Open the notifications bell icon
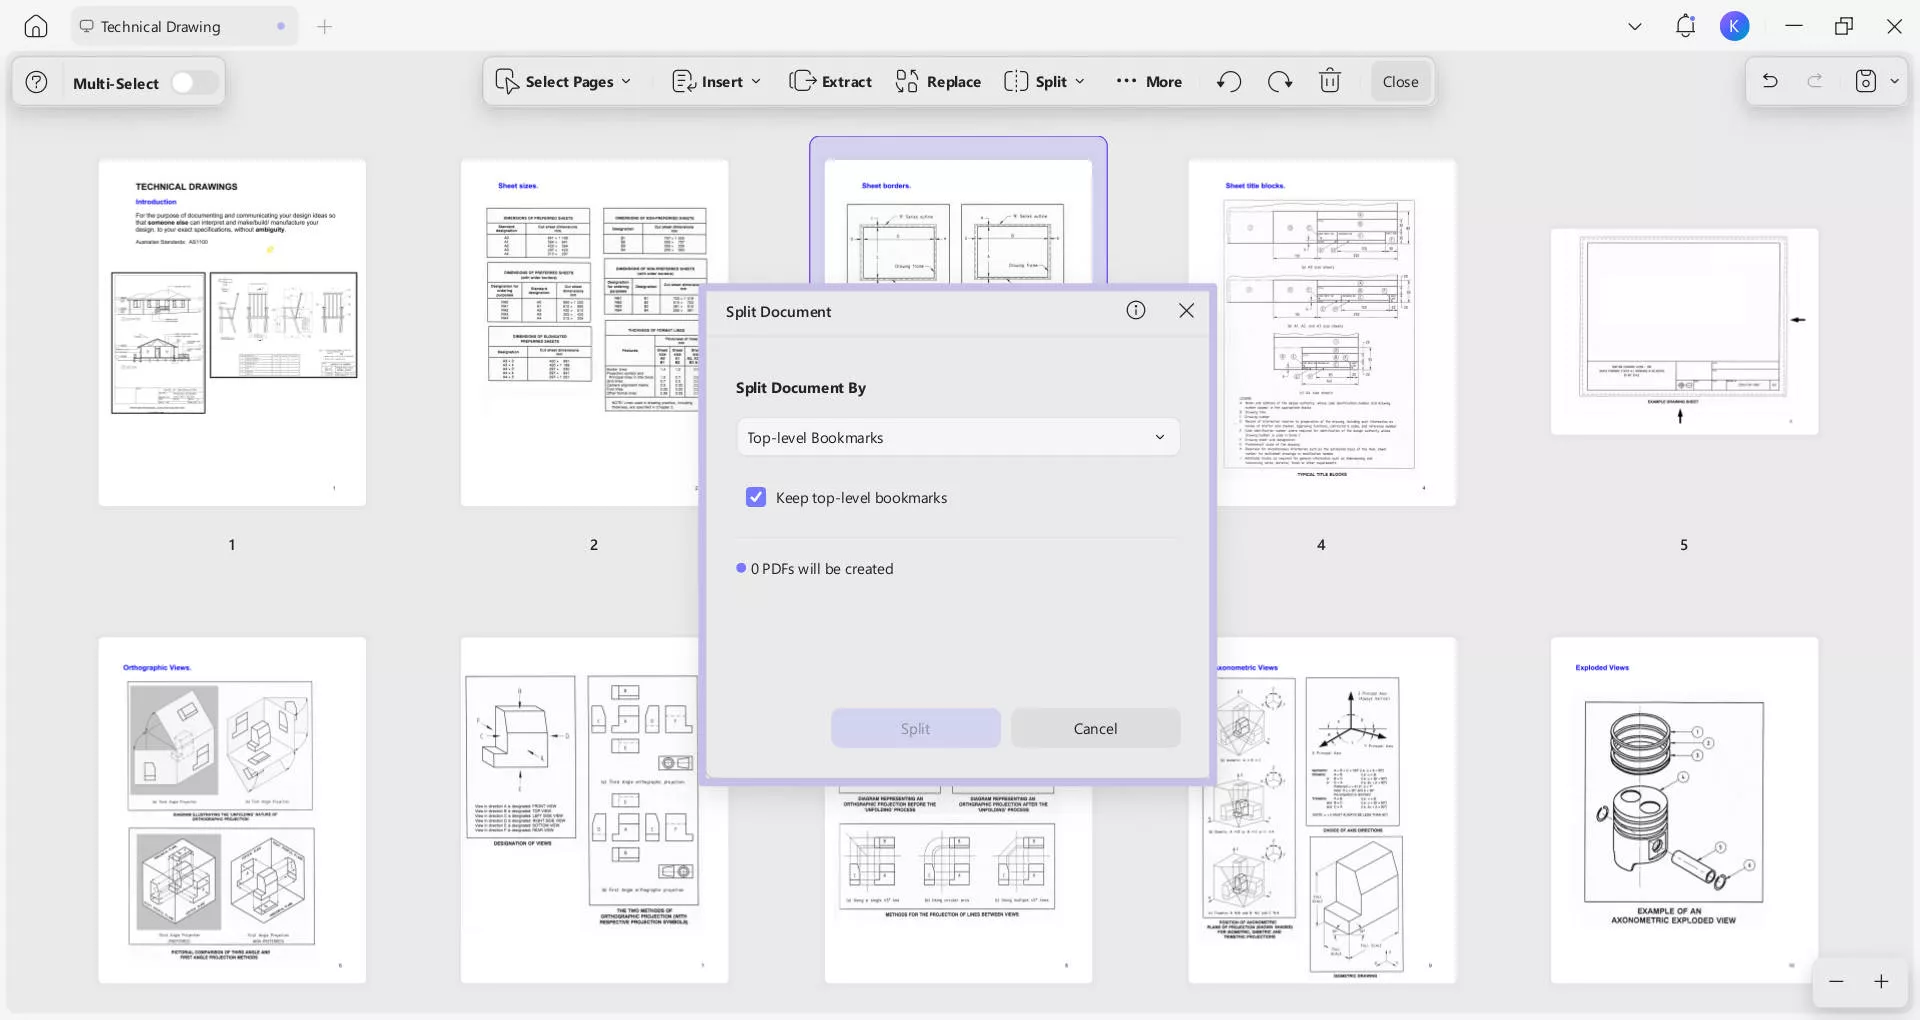1920x1020 pixels. (1685, 26)
